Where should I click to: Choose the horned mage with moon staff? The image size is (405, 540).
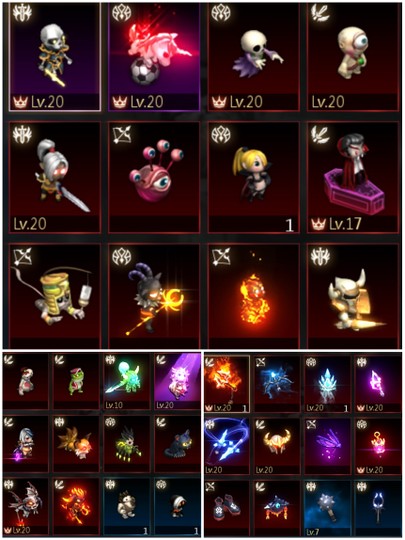click(154, 296)
